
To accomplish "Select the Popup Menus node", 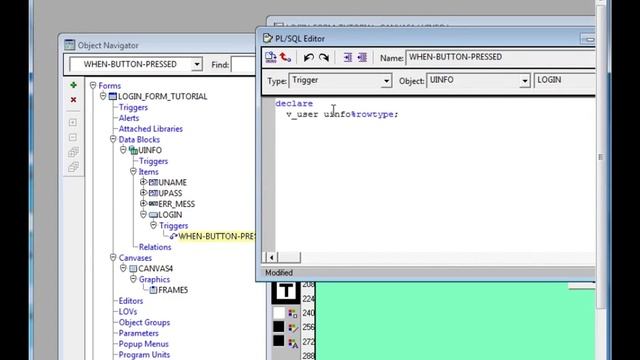I will [x=143, y=344].
